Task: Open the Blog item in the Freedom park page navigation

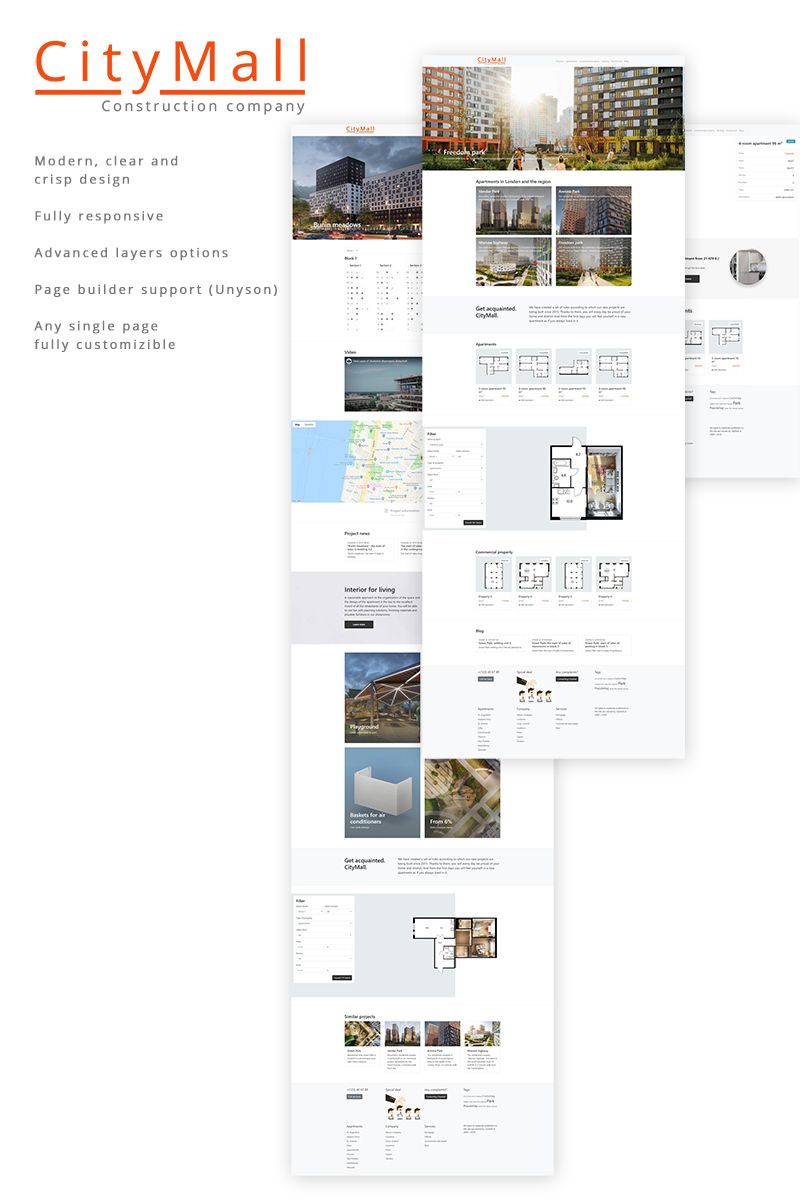Action: coord(627,61)
